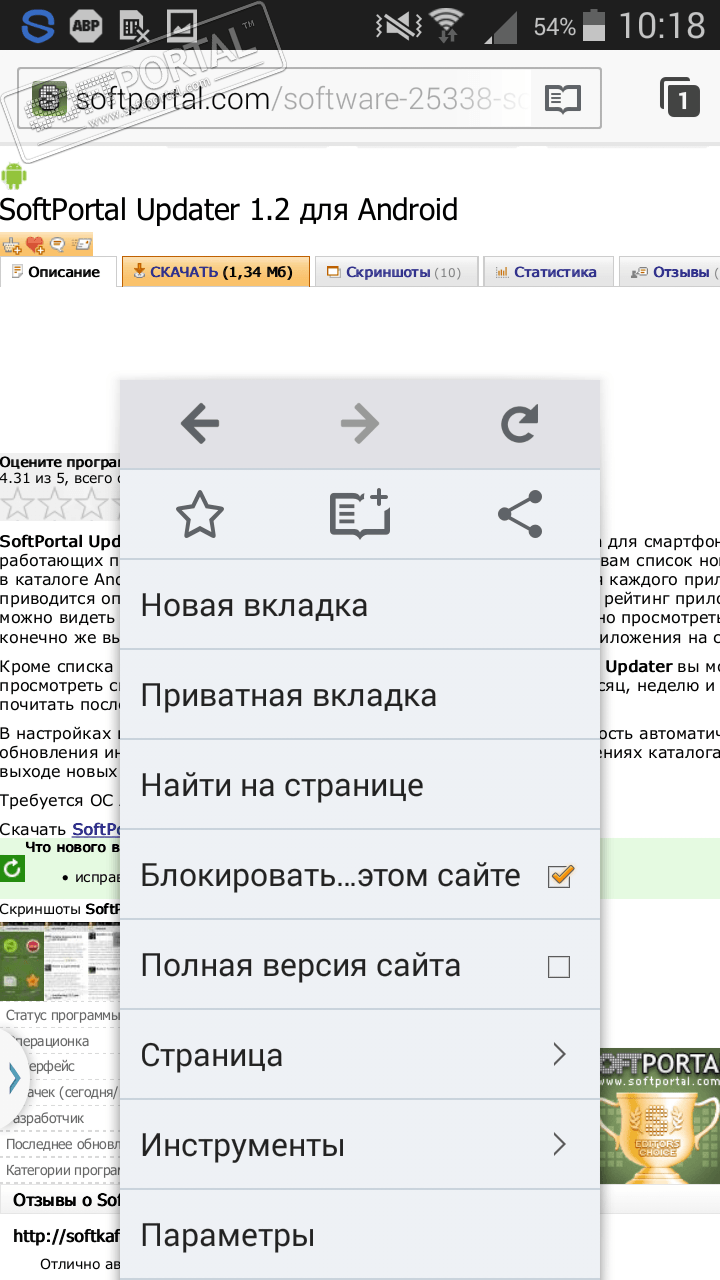
Task: Uncheck the 'Блокировать...этом сайте' checkbox
Action: pos(560,876)
